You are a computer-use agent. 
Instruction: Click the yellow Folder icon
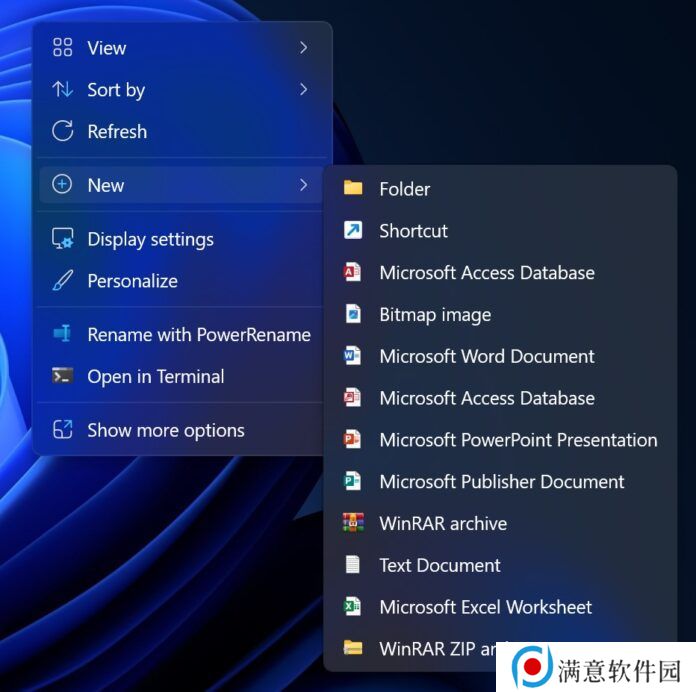[x=353, y=188]
